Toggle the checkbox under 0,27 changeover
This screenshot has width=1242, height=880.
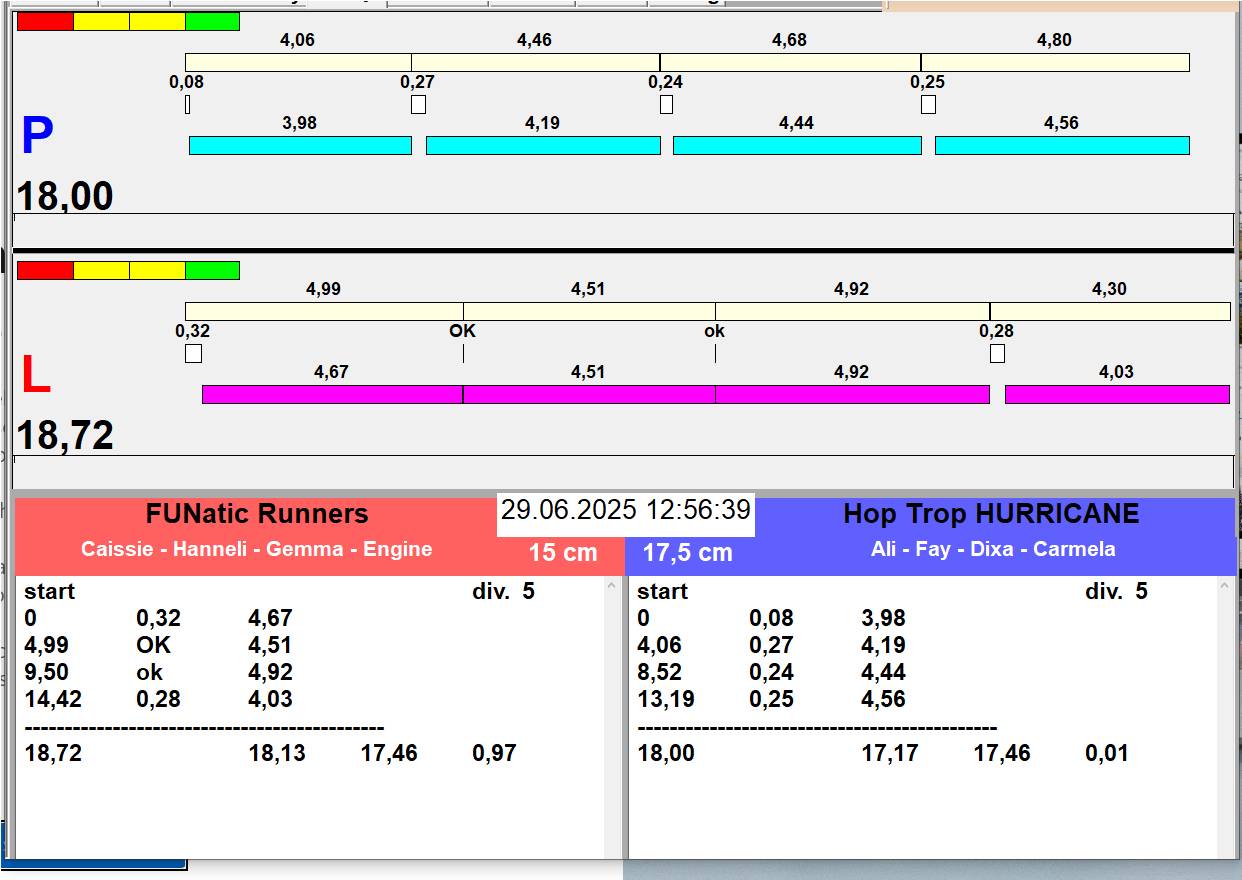click(x=418, y=105)
